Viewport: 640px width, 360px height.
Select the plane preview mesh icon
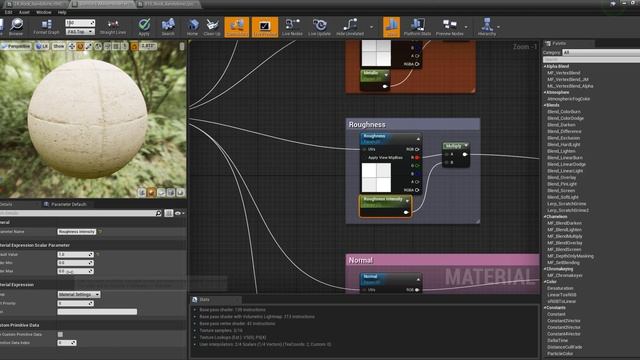coord(161,192)
